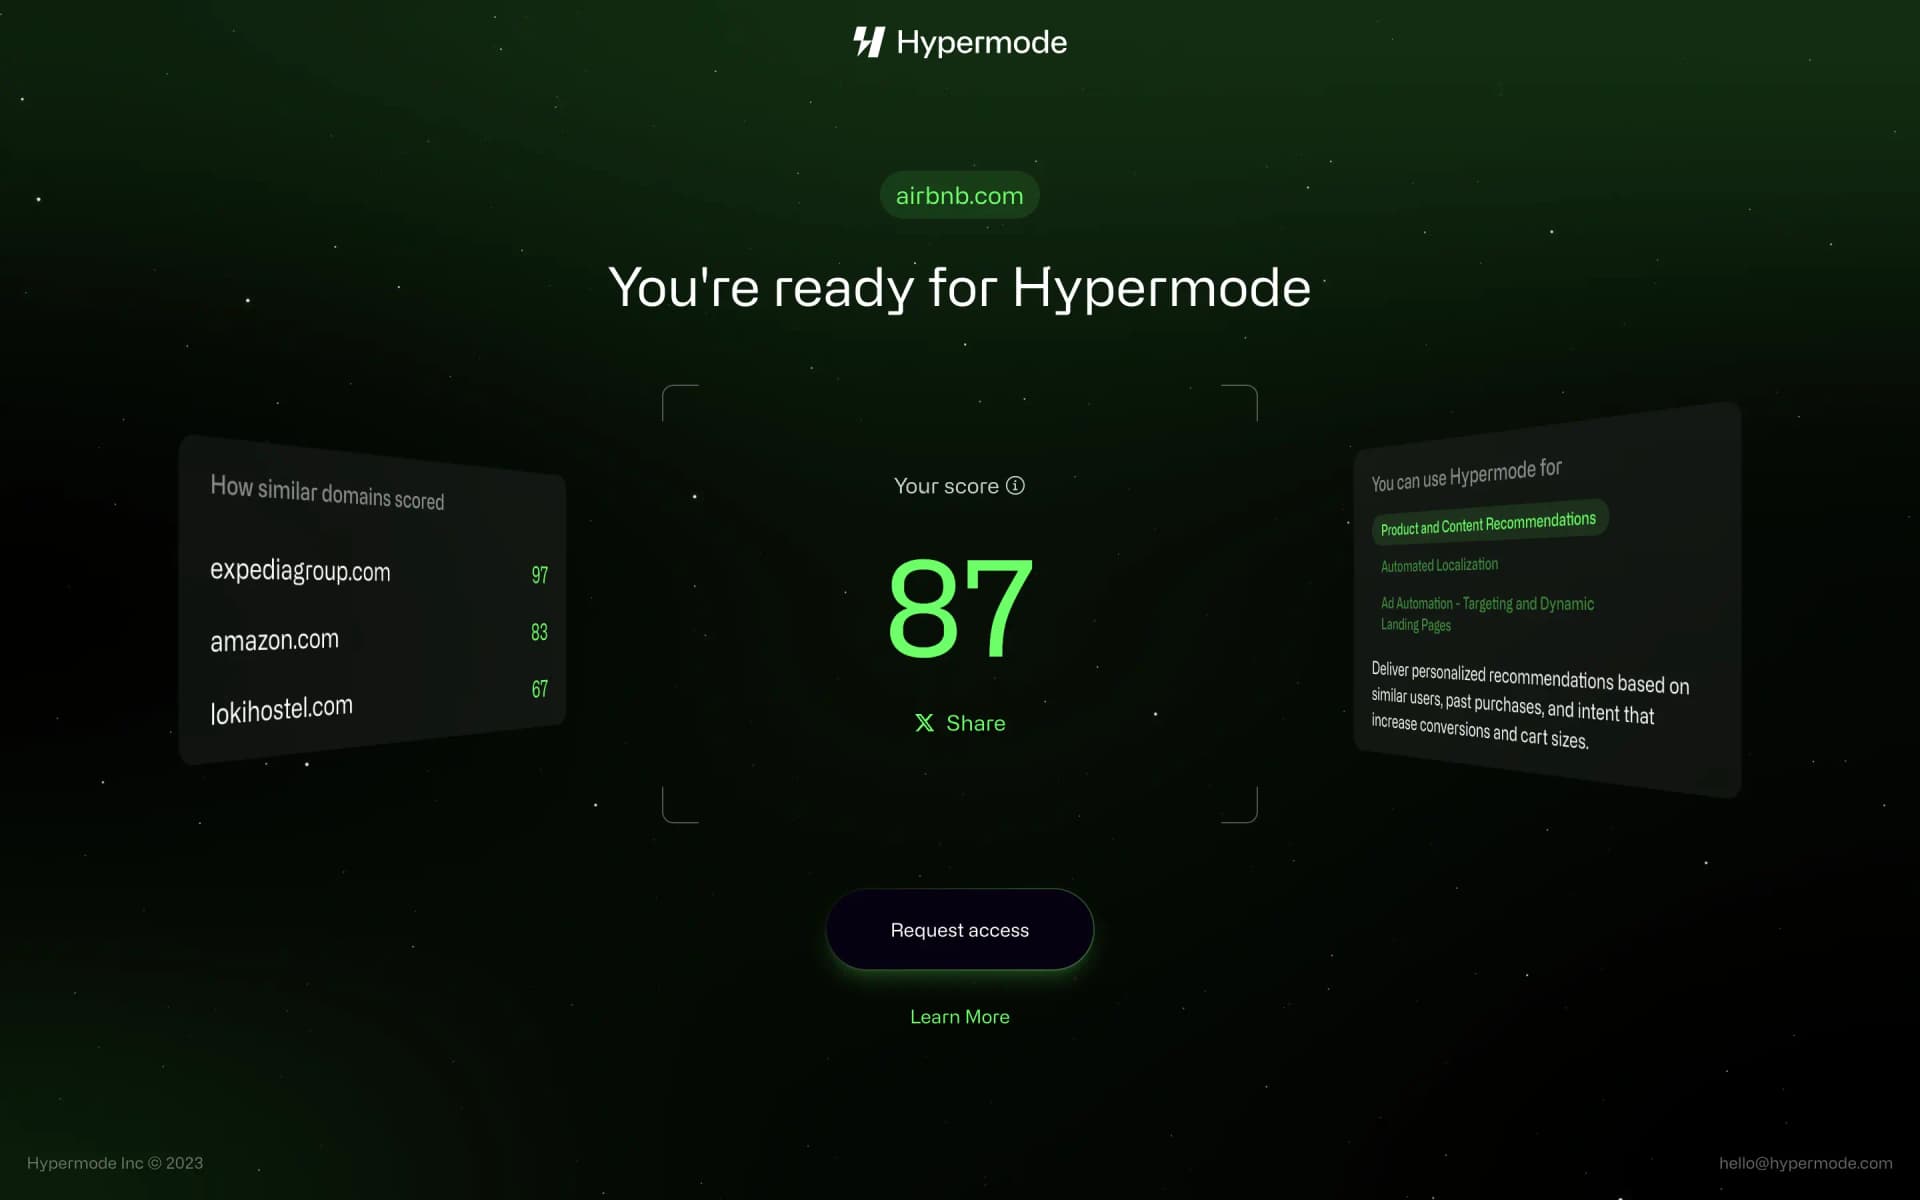1920x1200 pixels.
Task: Click the expediagroup.com row
Action: click(x=378, y=572)
